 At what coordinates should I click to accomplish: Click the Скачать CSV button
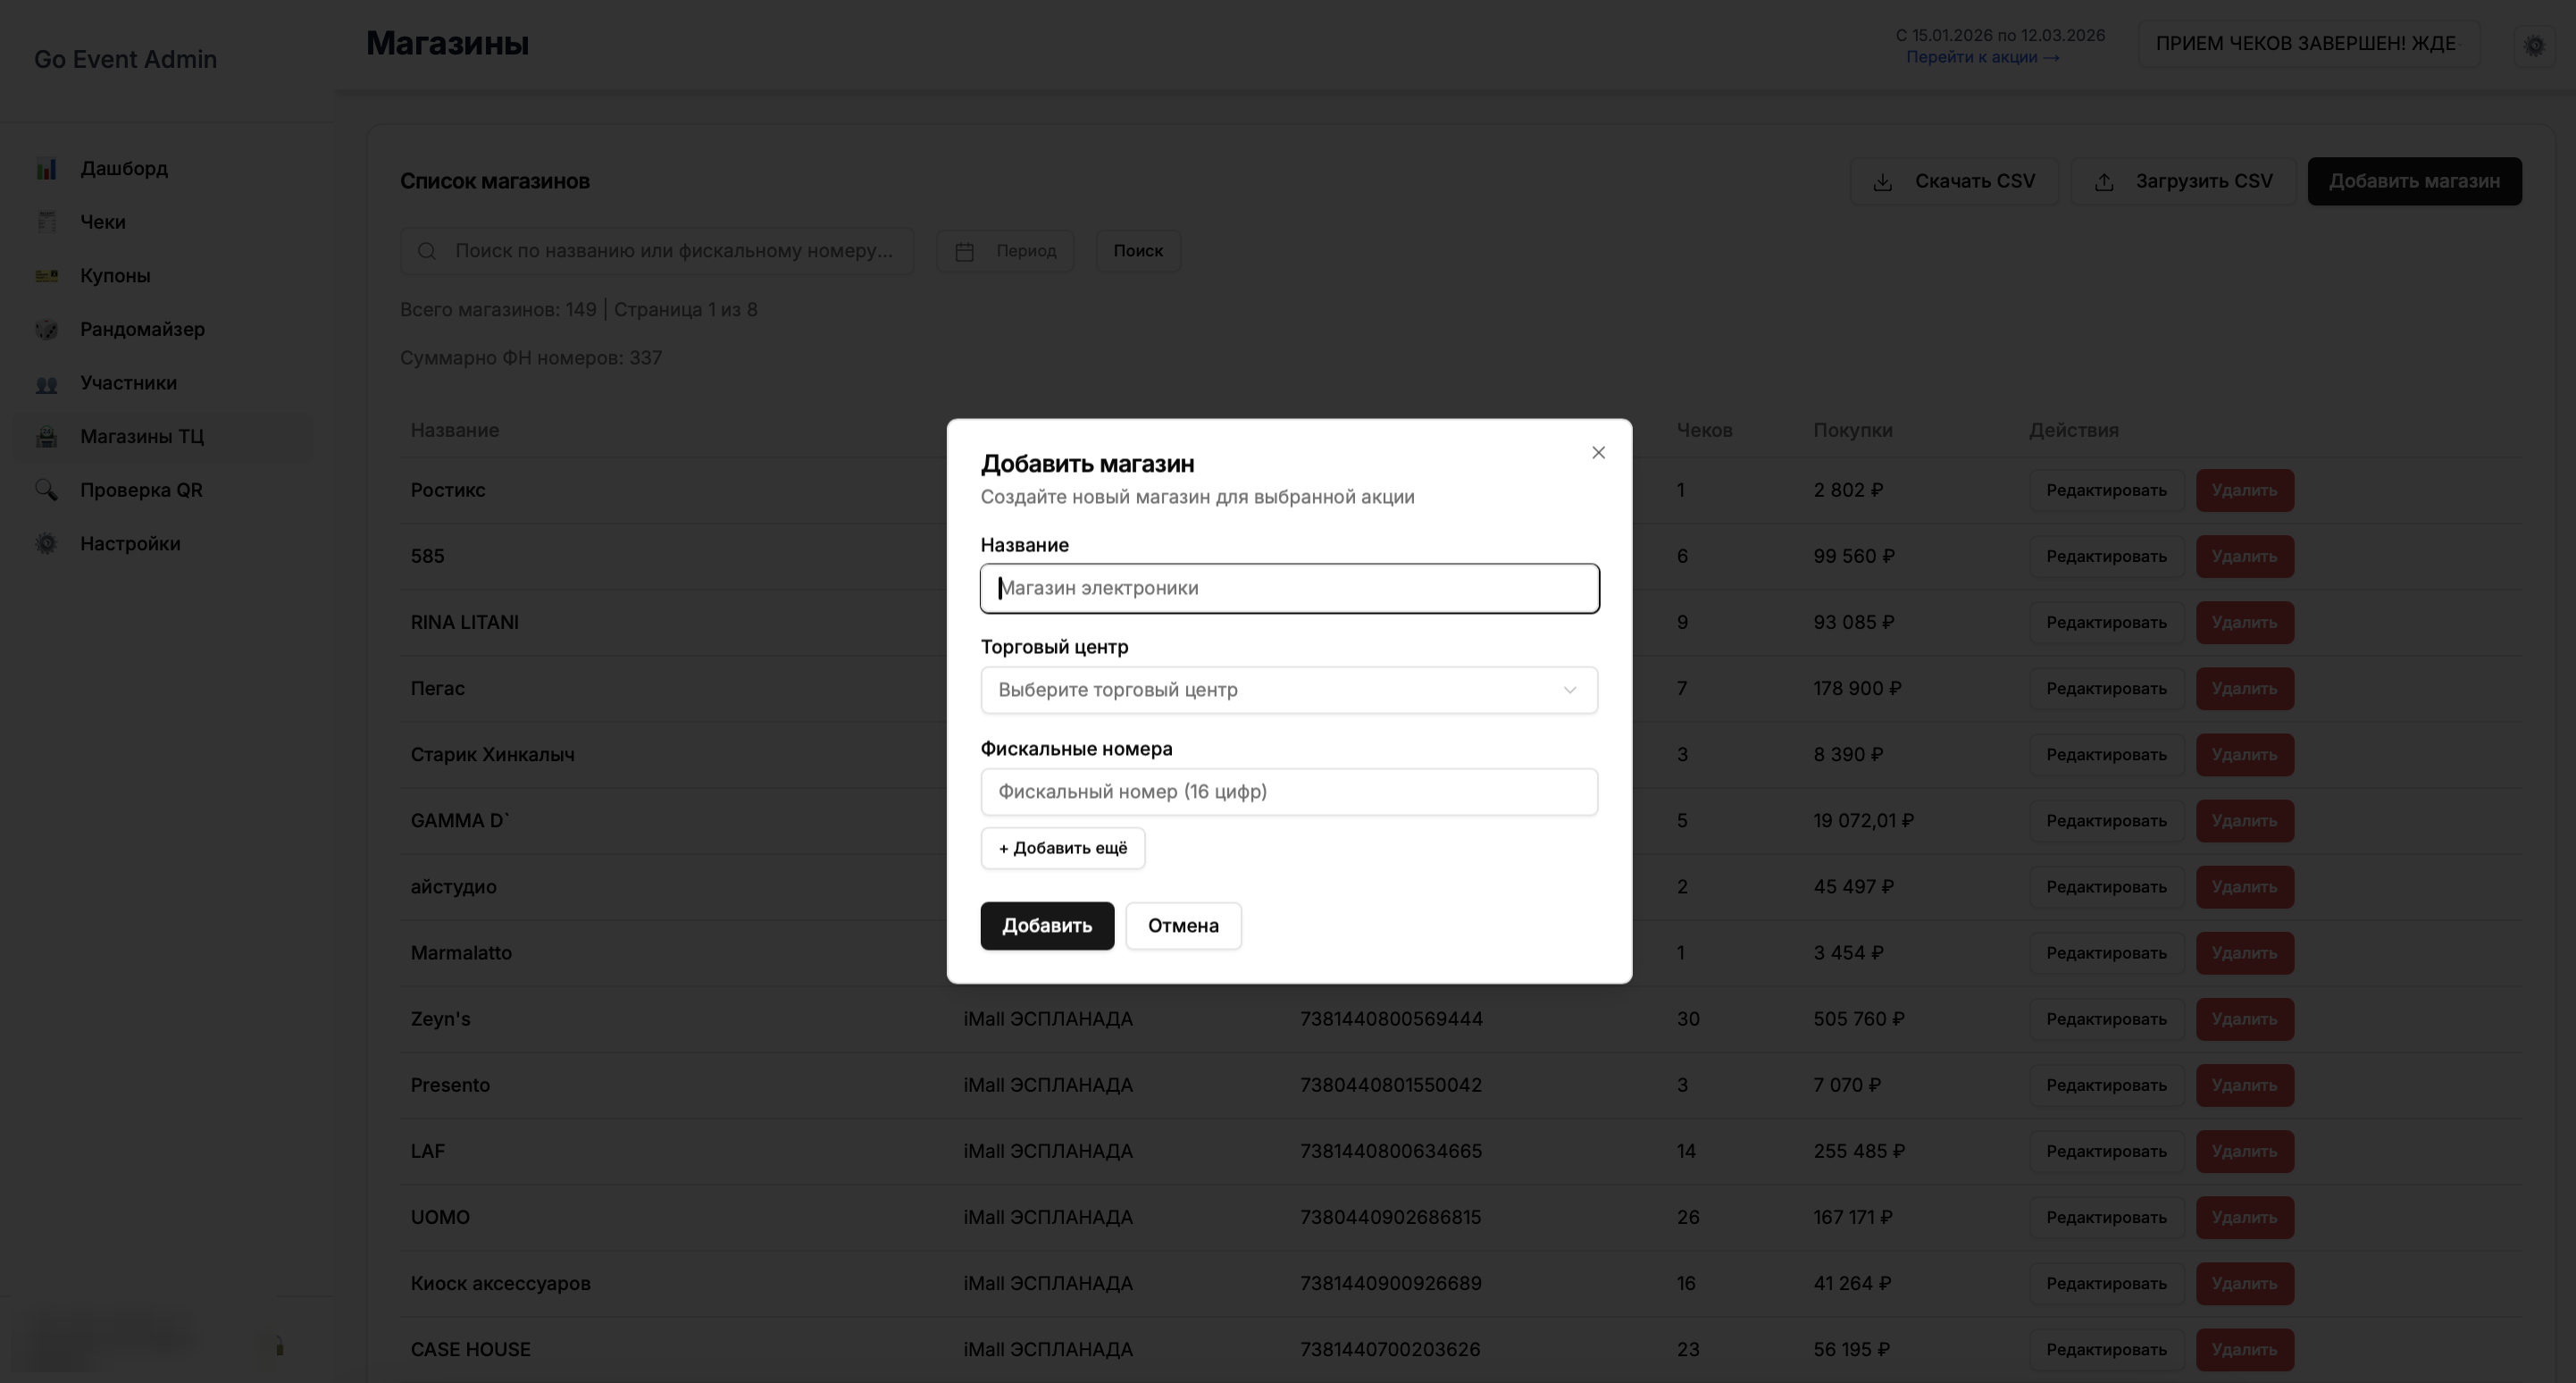(1954, 181)
